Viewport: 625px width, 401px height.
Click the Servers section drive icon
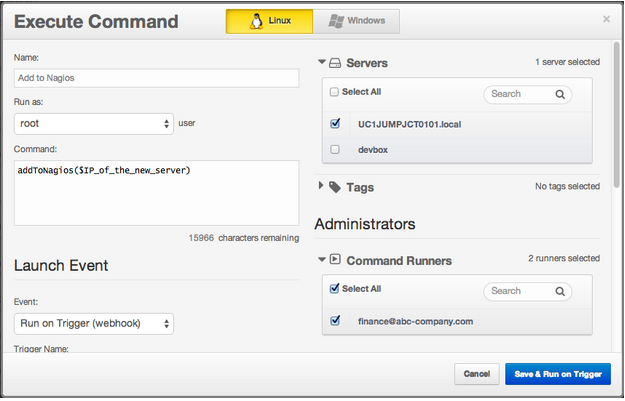[x=336, y=63]
